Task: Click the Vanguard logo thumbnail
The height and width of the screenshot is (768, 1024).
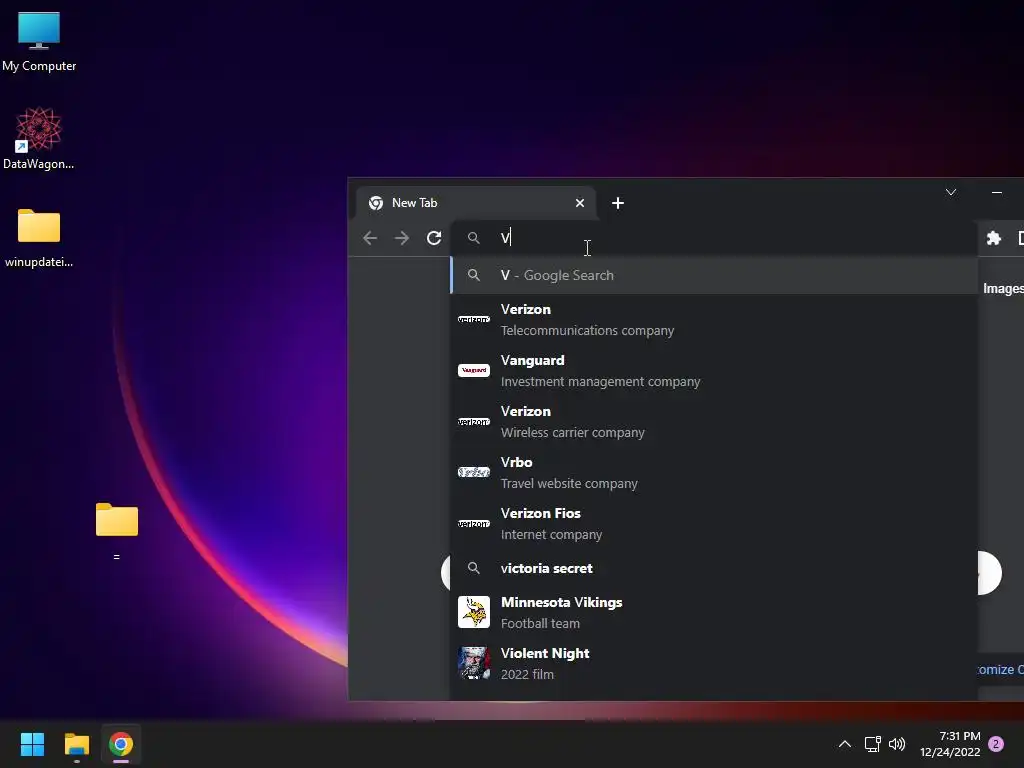Action: click(x=473, y=370)
